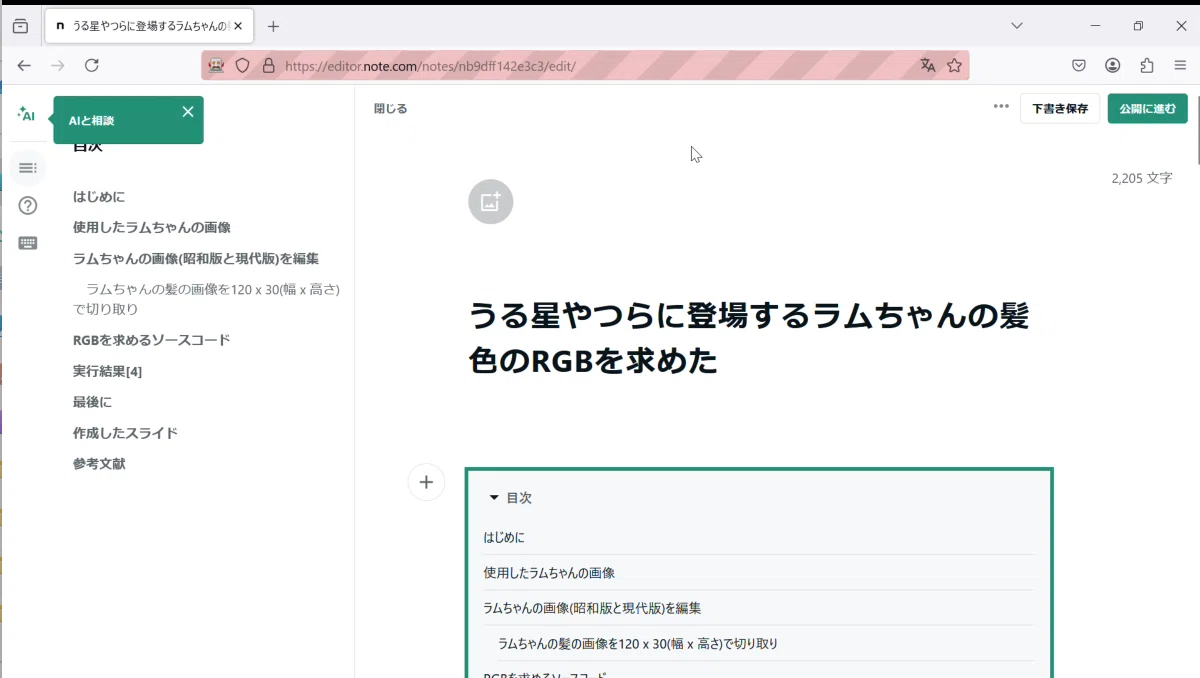Select sidebar sub-item 120 x 30 で切り取り
The image size is (1200, 678).
[207, 299]
